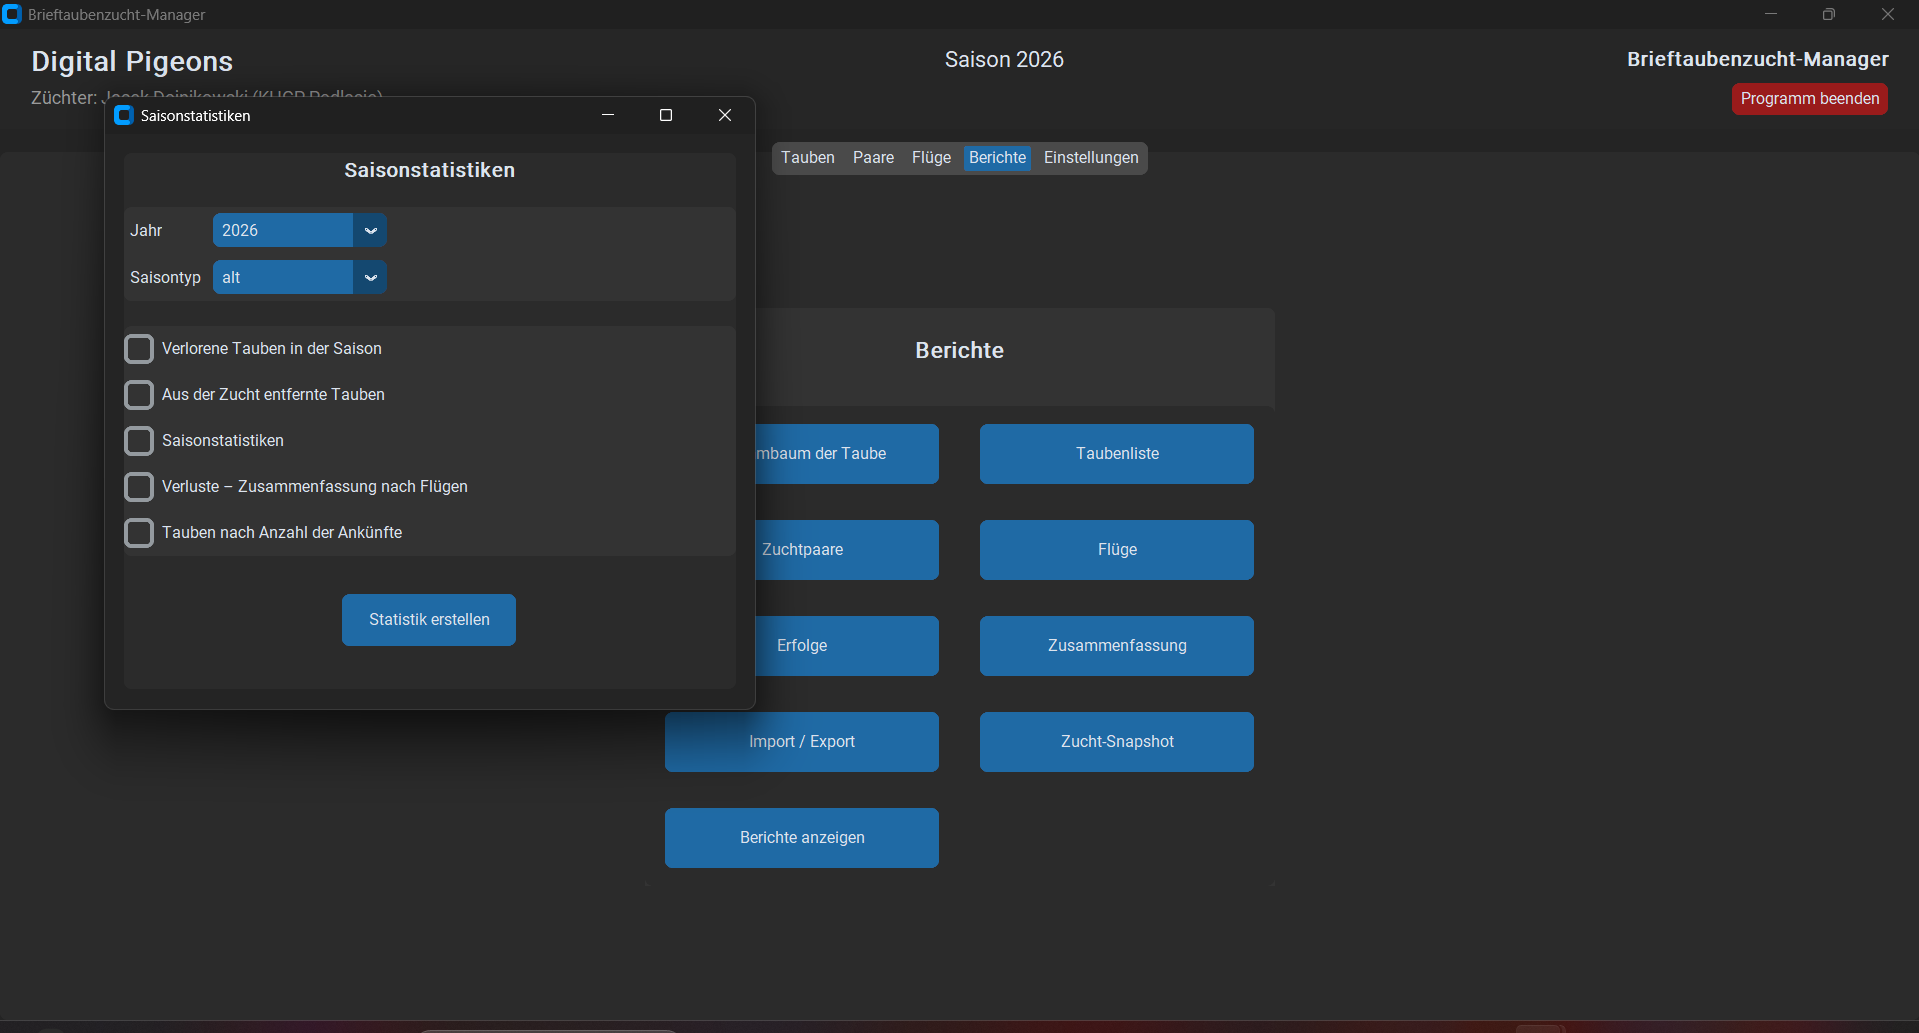Switch to the Tauben tab
1919x1033 pixels.
pyautogui.click(x=807, y=158)
